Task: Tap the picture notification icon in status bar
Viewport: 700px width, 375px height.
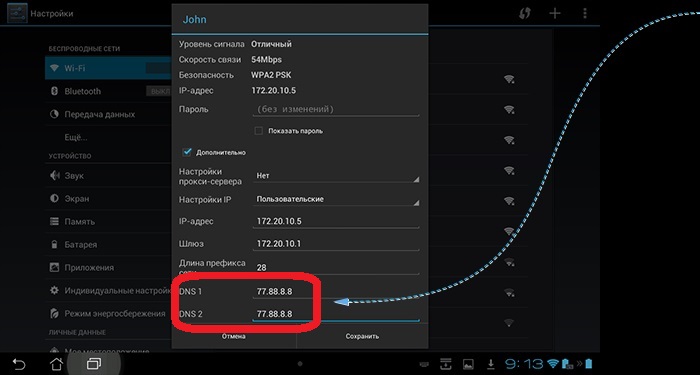Action: pyautogui.click(x=468, y=364)
